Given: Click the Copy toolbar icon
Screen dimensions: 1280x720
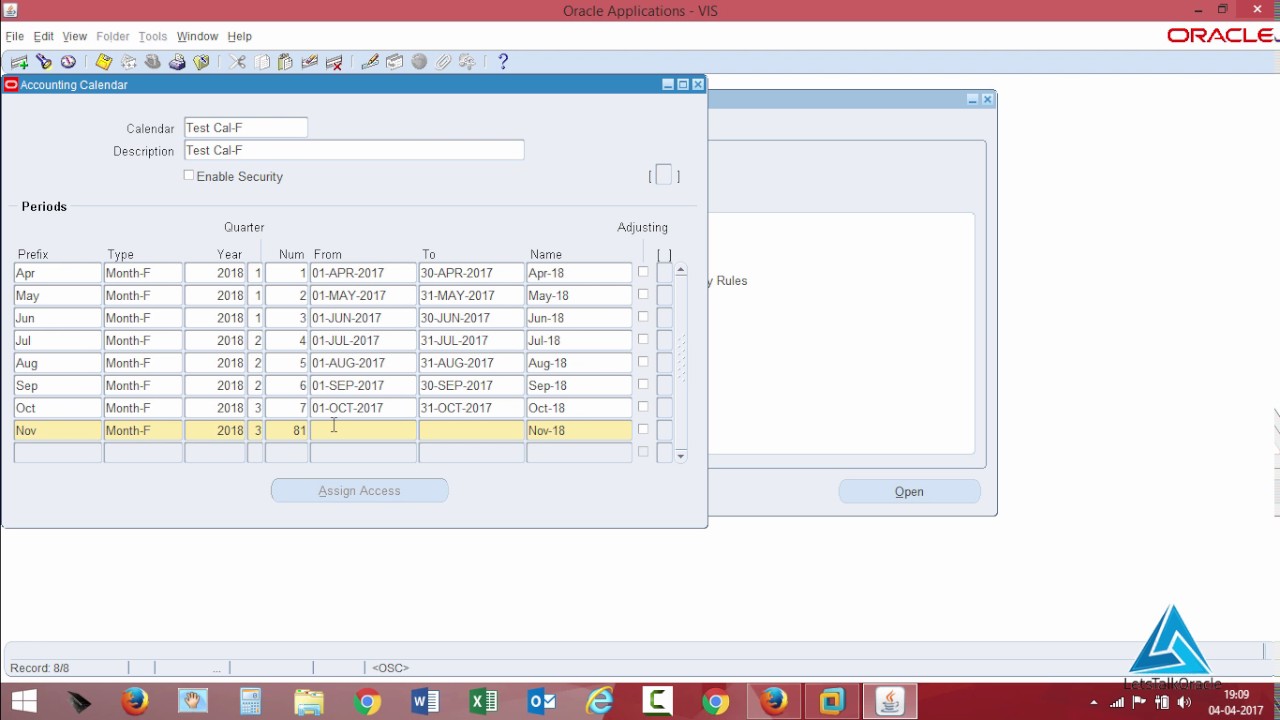Looking at the screenshot, I should pos(262,62).
